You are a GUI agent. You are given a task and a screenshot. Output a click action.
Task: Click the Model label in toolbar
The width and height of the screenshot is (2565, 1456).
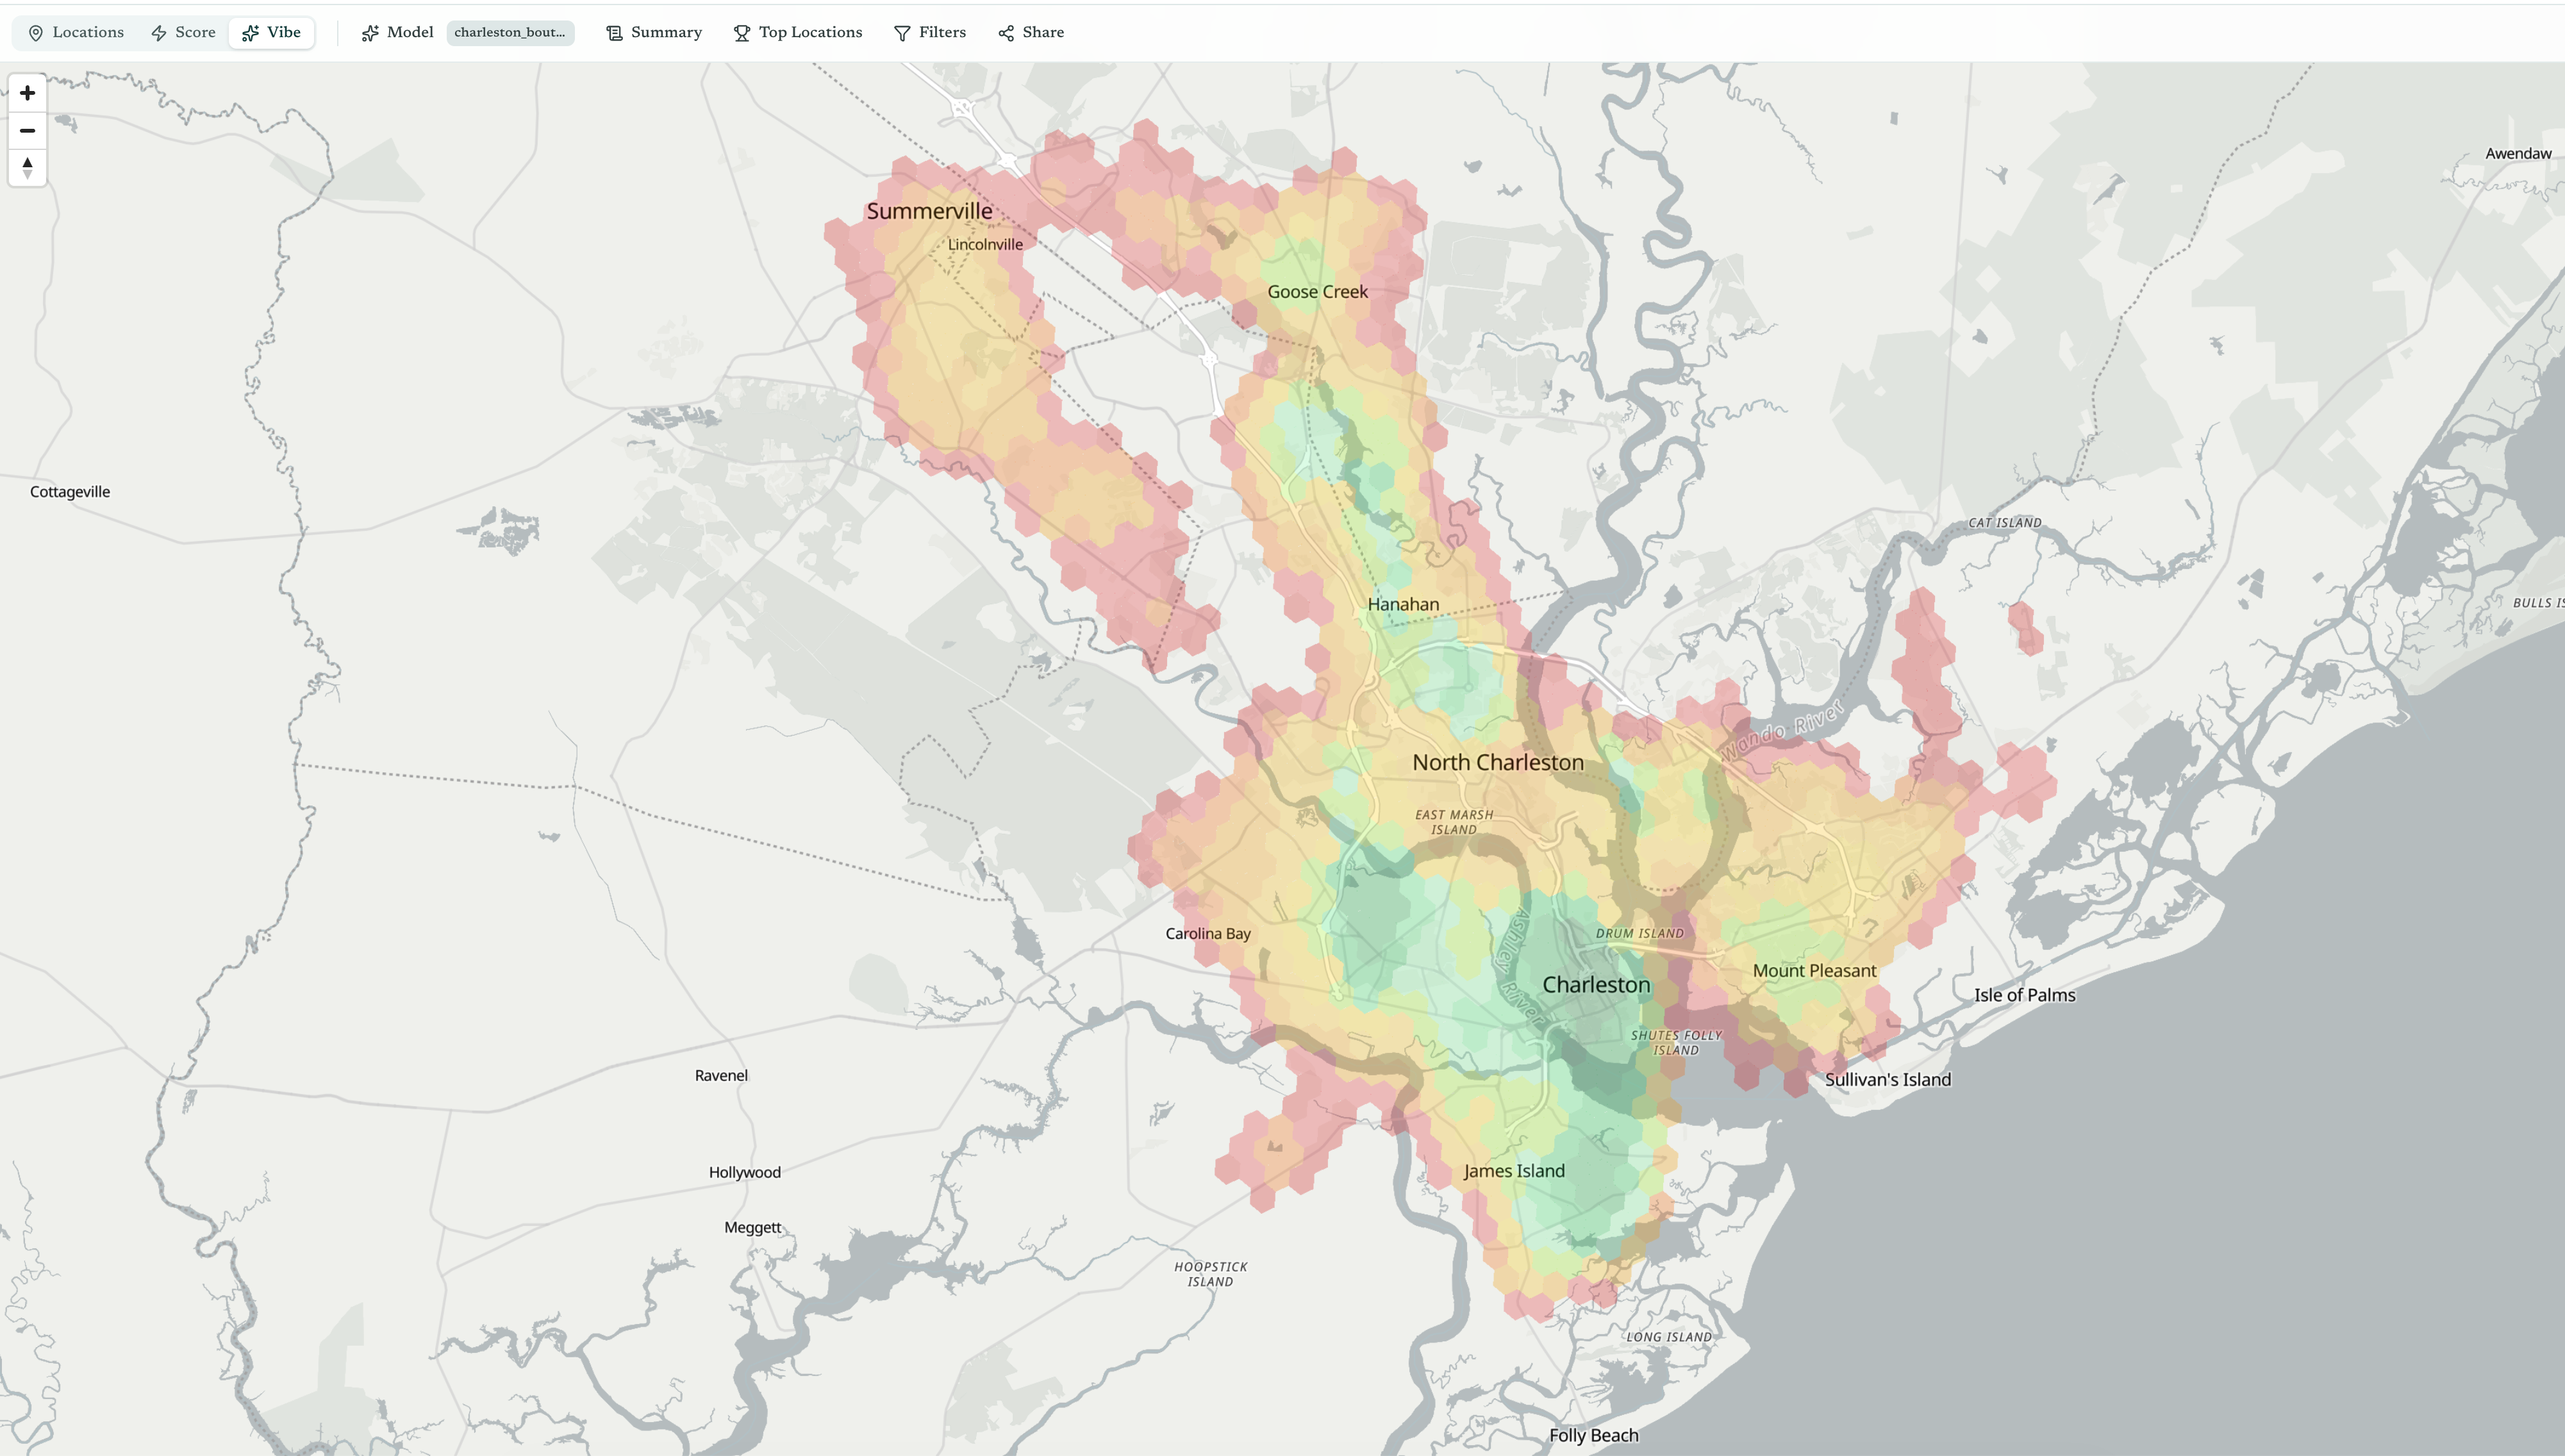pyautogui.click(x=410, y=33)
